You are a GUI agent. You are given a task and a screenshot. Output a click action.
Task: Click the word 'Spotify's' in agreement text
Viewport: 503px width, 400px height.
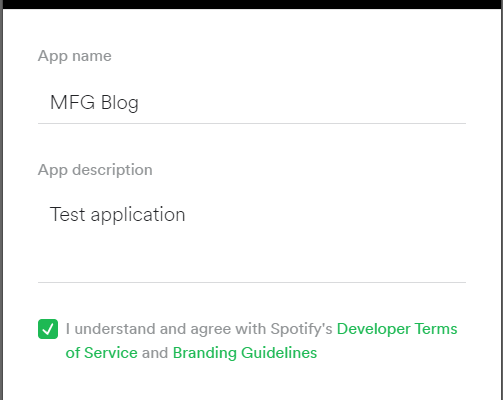301,329
